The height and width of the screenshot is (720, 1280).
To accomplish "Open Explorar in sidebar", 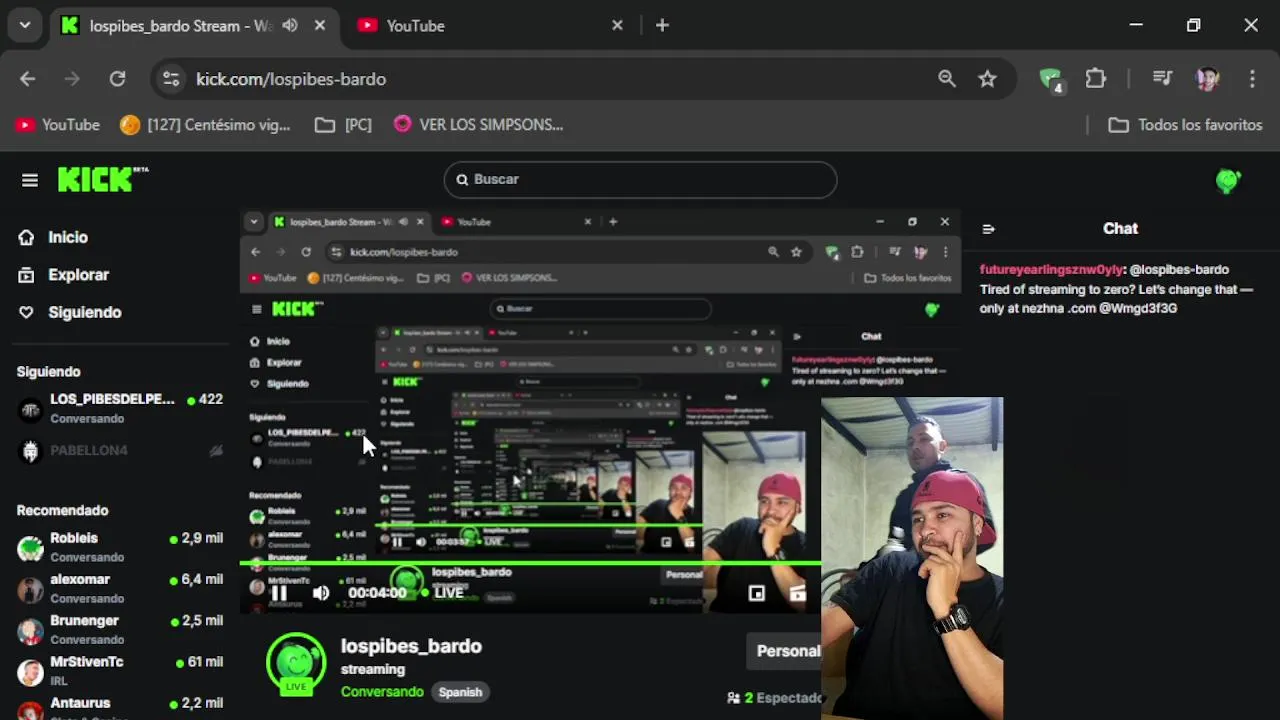I will [x=64, y=275].
